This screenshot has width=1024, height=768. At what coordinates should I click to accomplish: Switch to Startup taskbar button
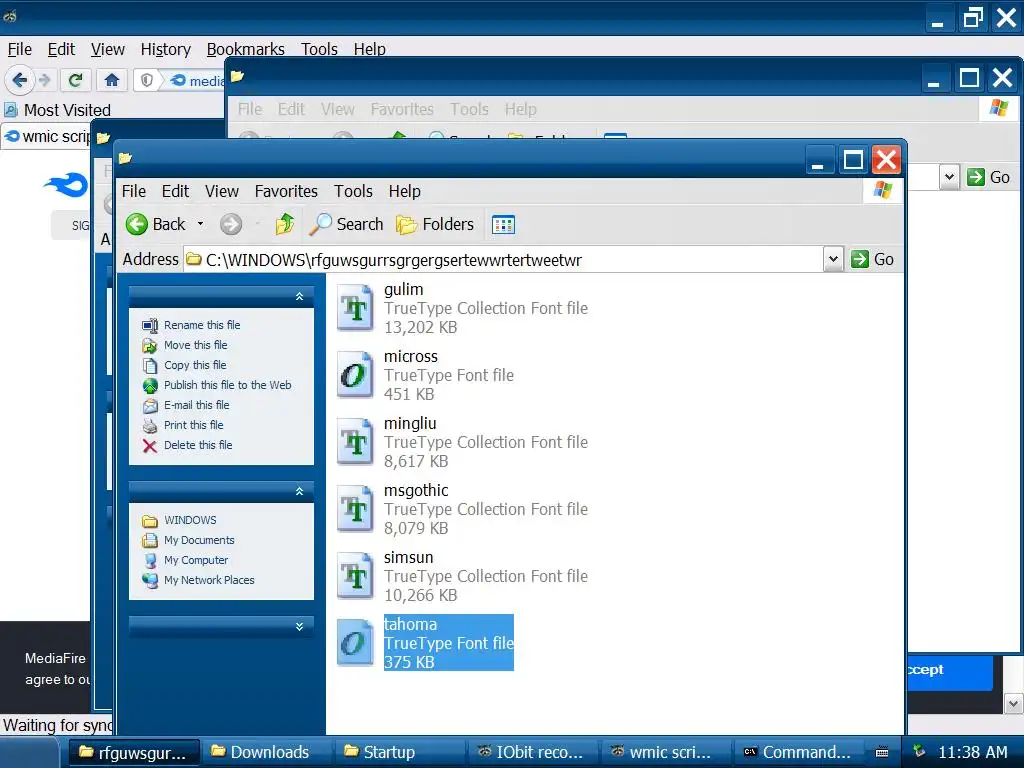pyautogui.click(x=399, y=752)
